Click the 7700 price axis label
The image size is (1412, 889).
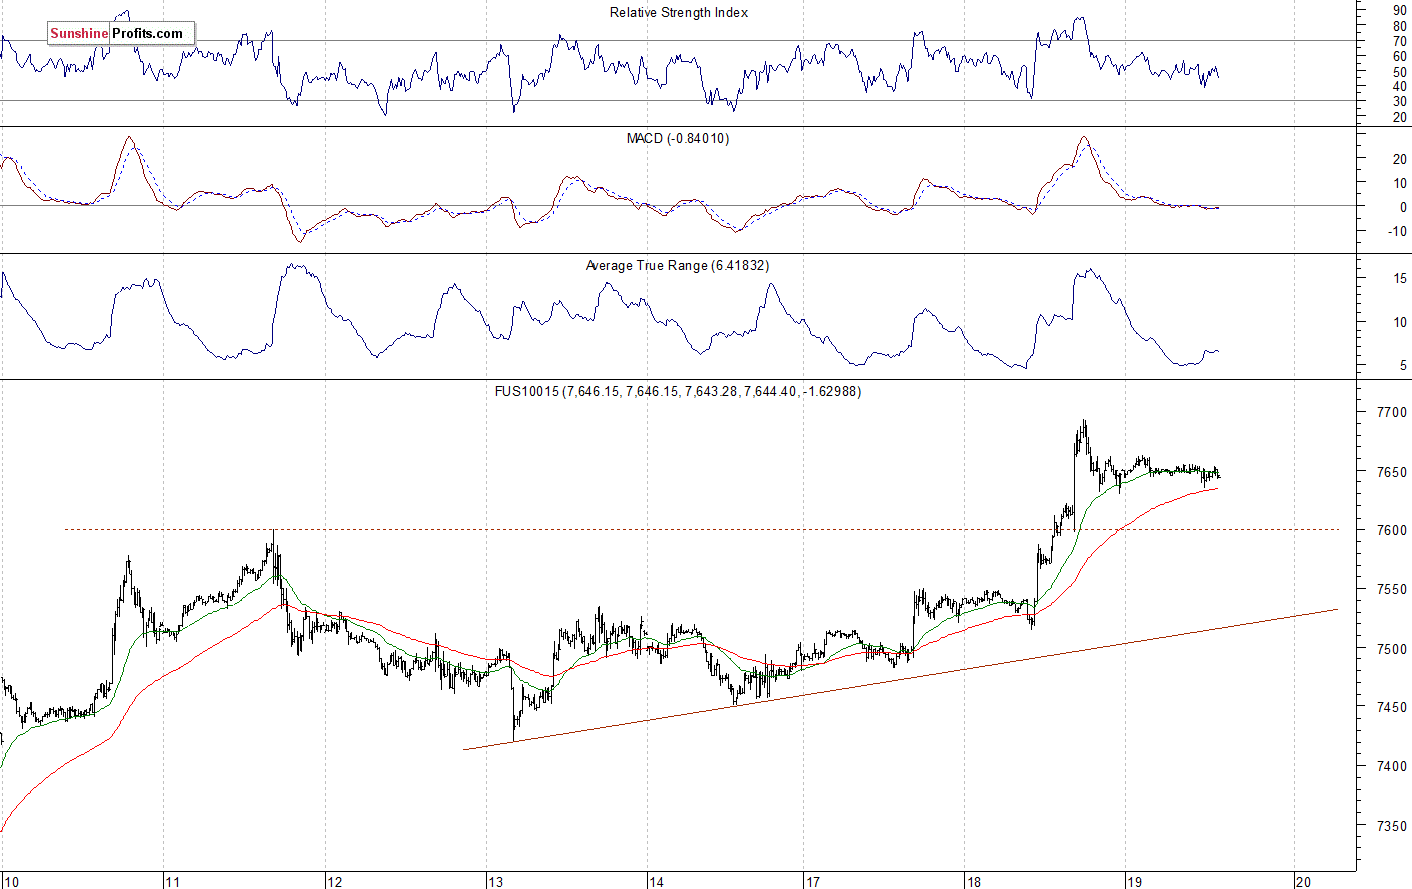coord(1391,412)
